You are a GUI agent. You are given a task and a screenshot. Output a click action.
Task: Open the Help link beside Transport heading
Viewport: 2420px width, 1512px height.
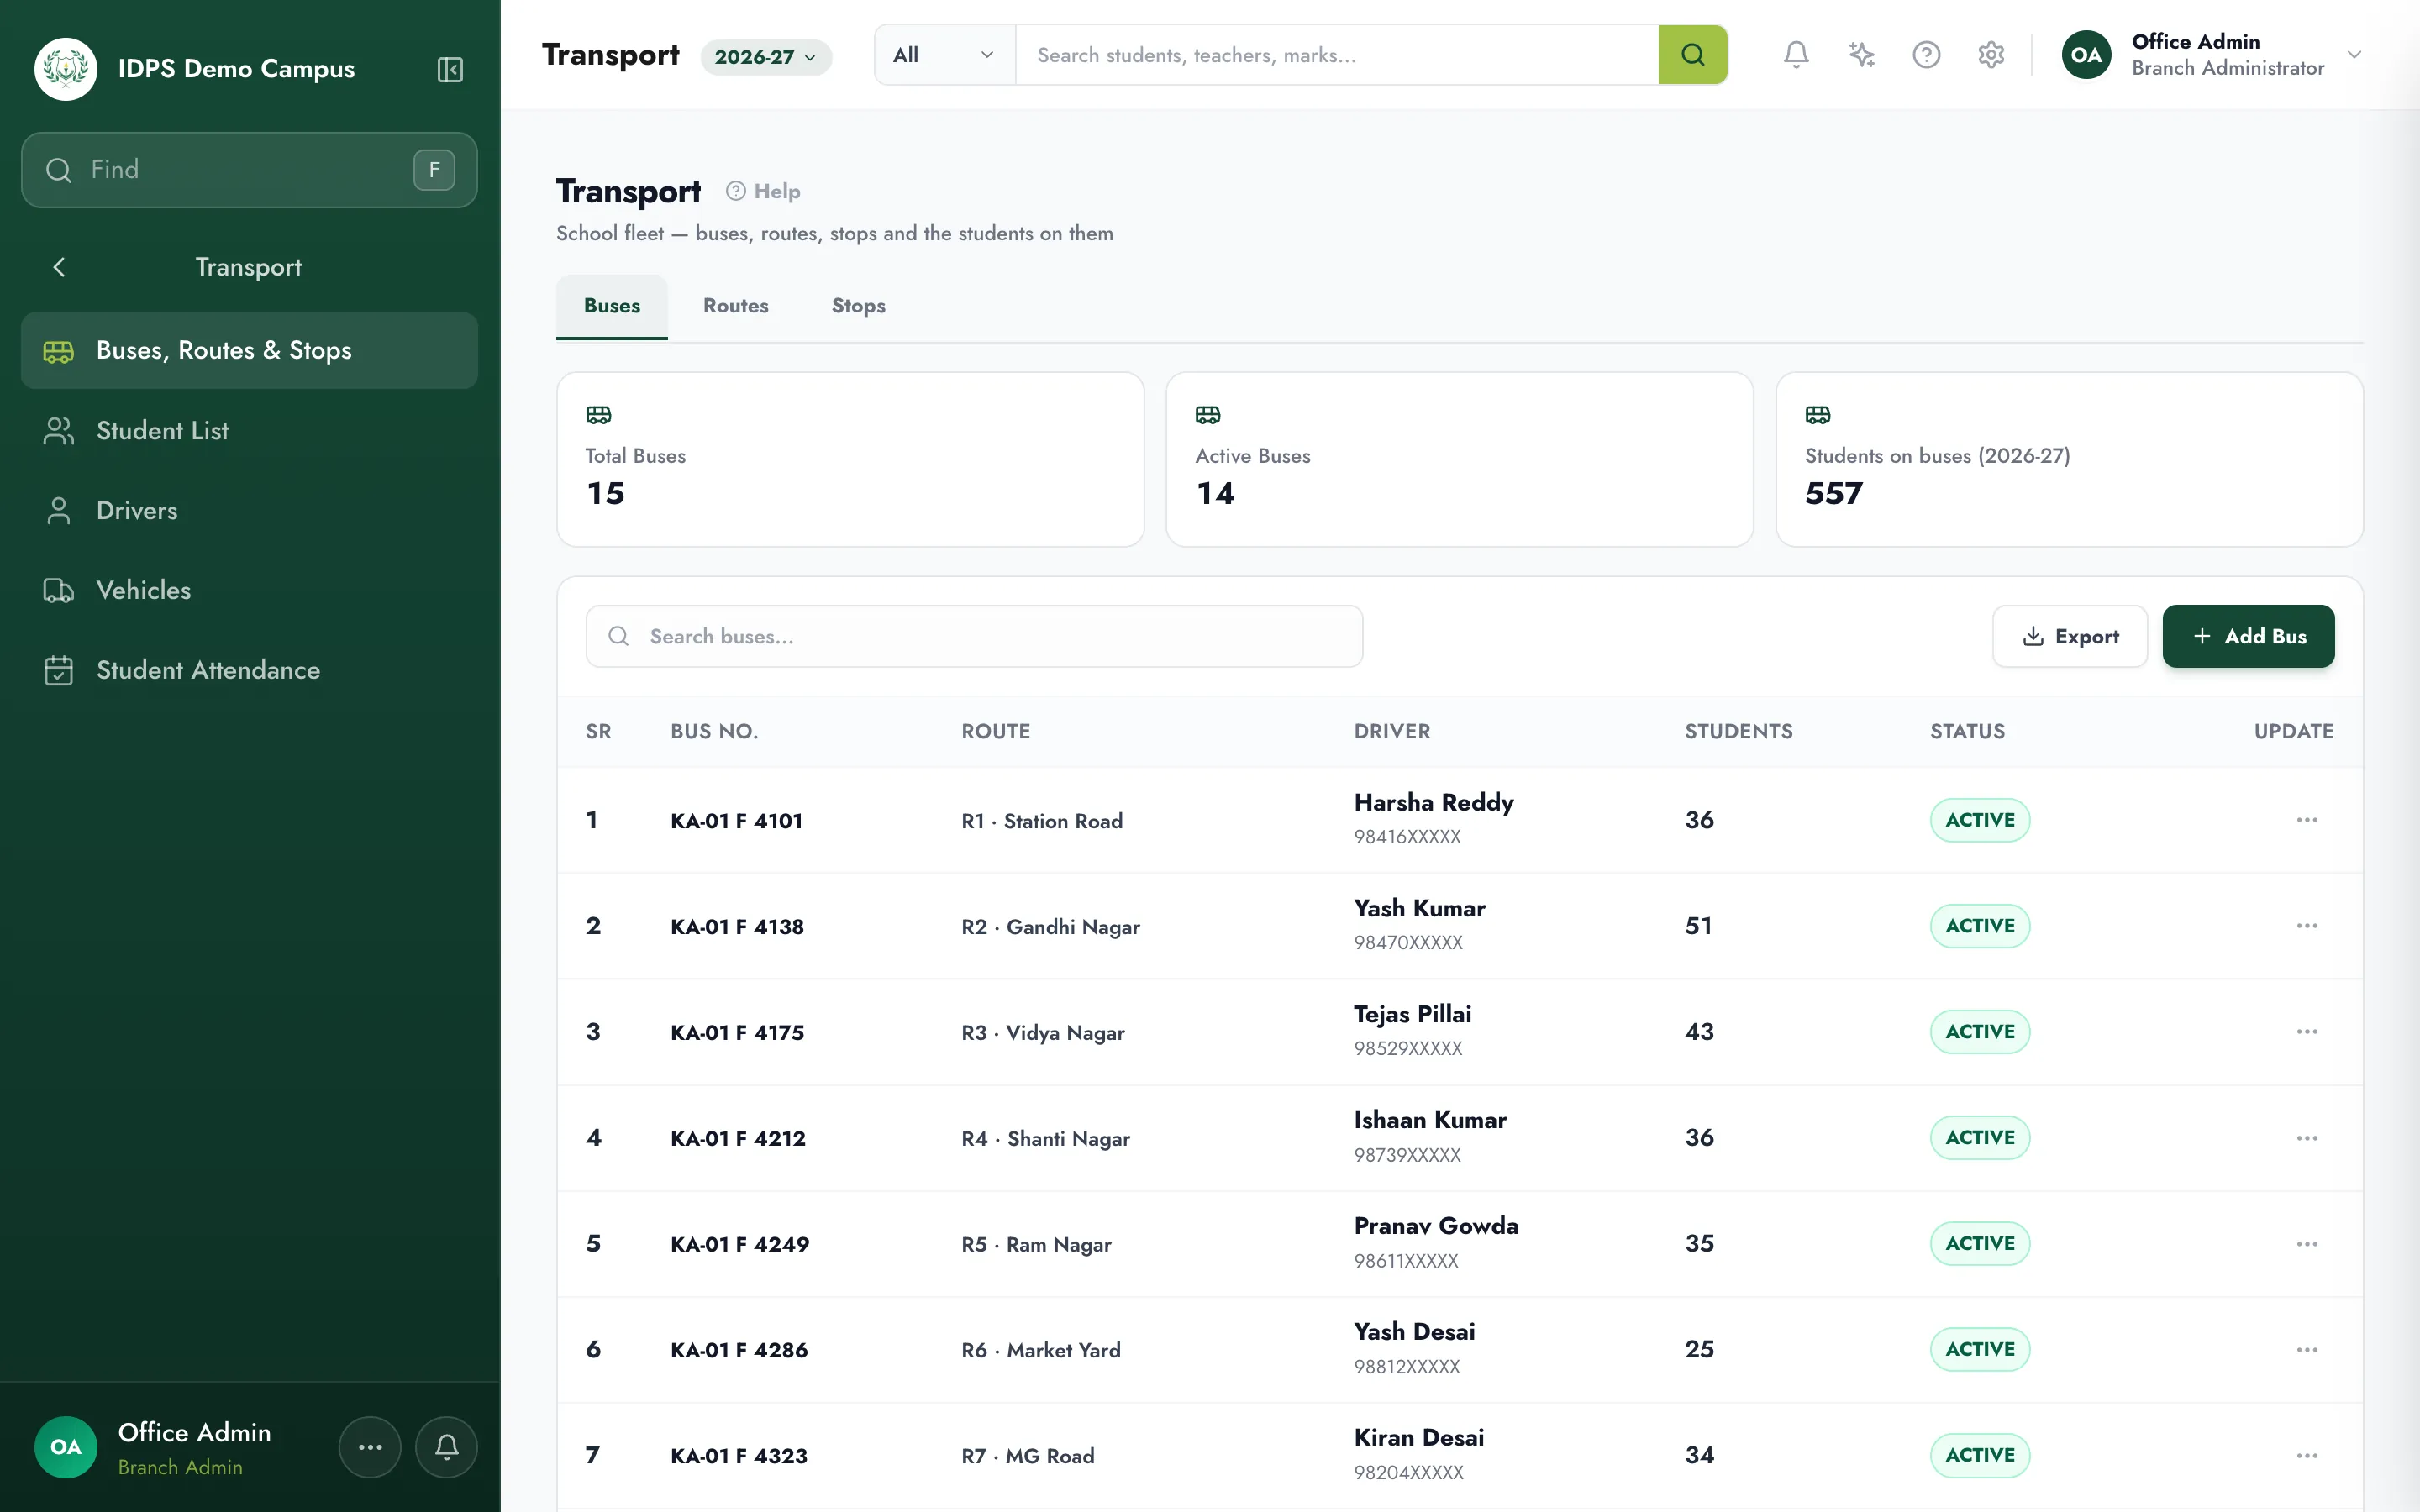[763, 191]
